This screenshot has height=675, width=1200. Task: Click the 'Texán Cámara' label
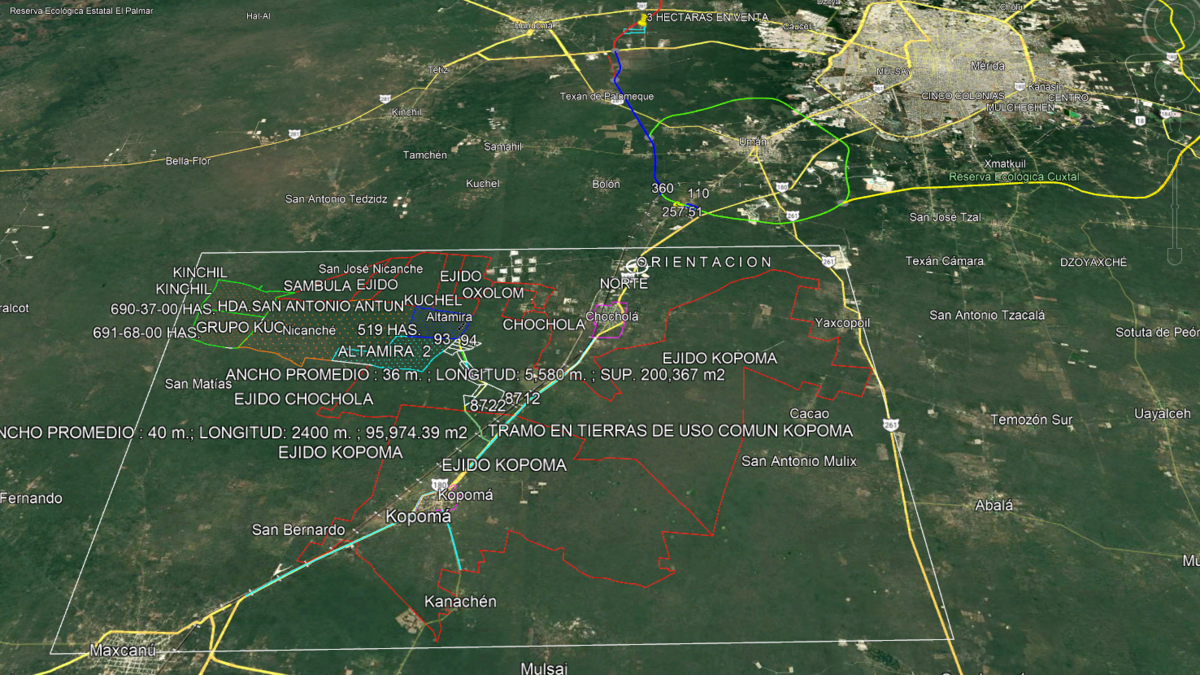point(945,261)
